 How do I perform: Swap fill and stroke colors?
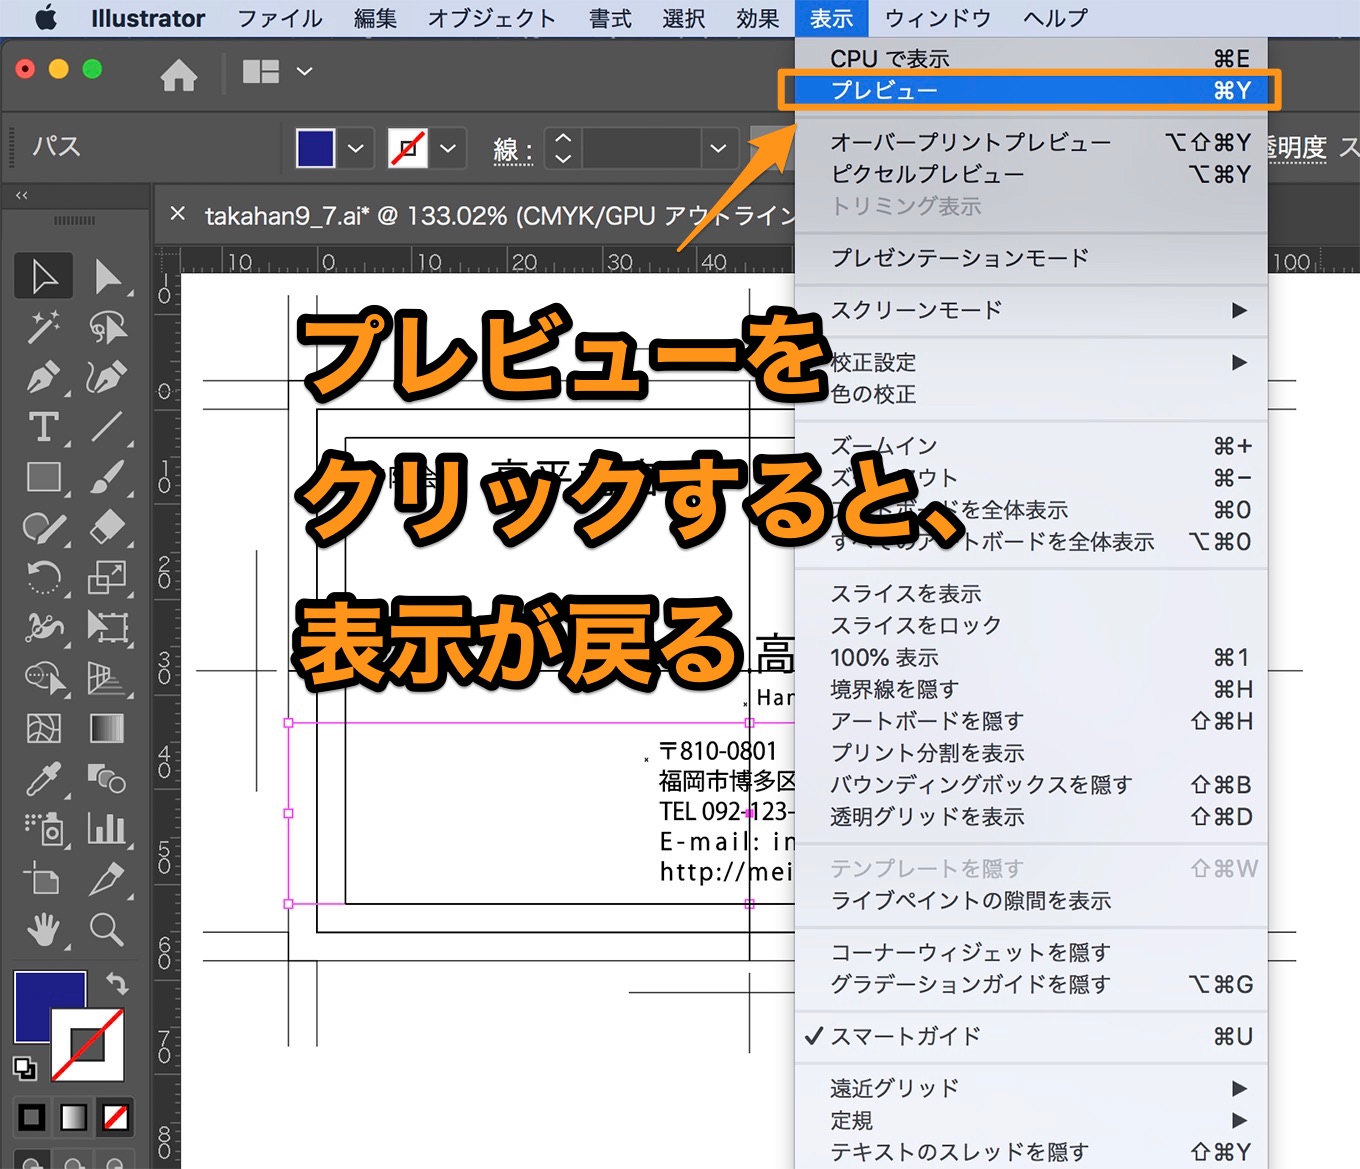(118, 984)
